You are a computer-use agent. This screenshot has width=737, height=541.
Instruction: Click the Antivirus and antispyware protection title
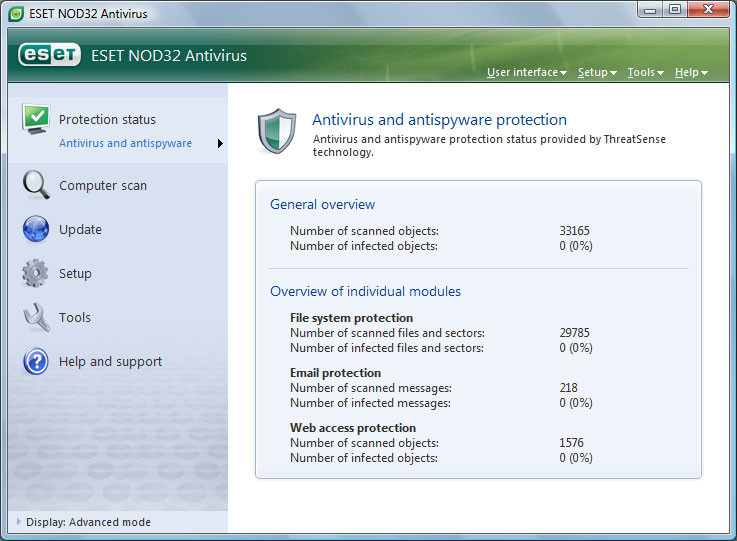coord(439,120)
